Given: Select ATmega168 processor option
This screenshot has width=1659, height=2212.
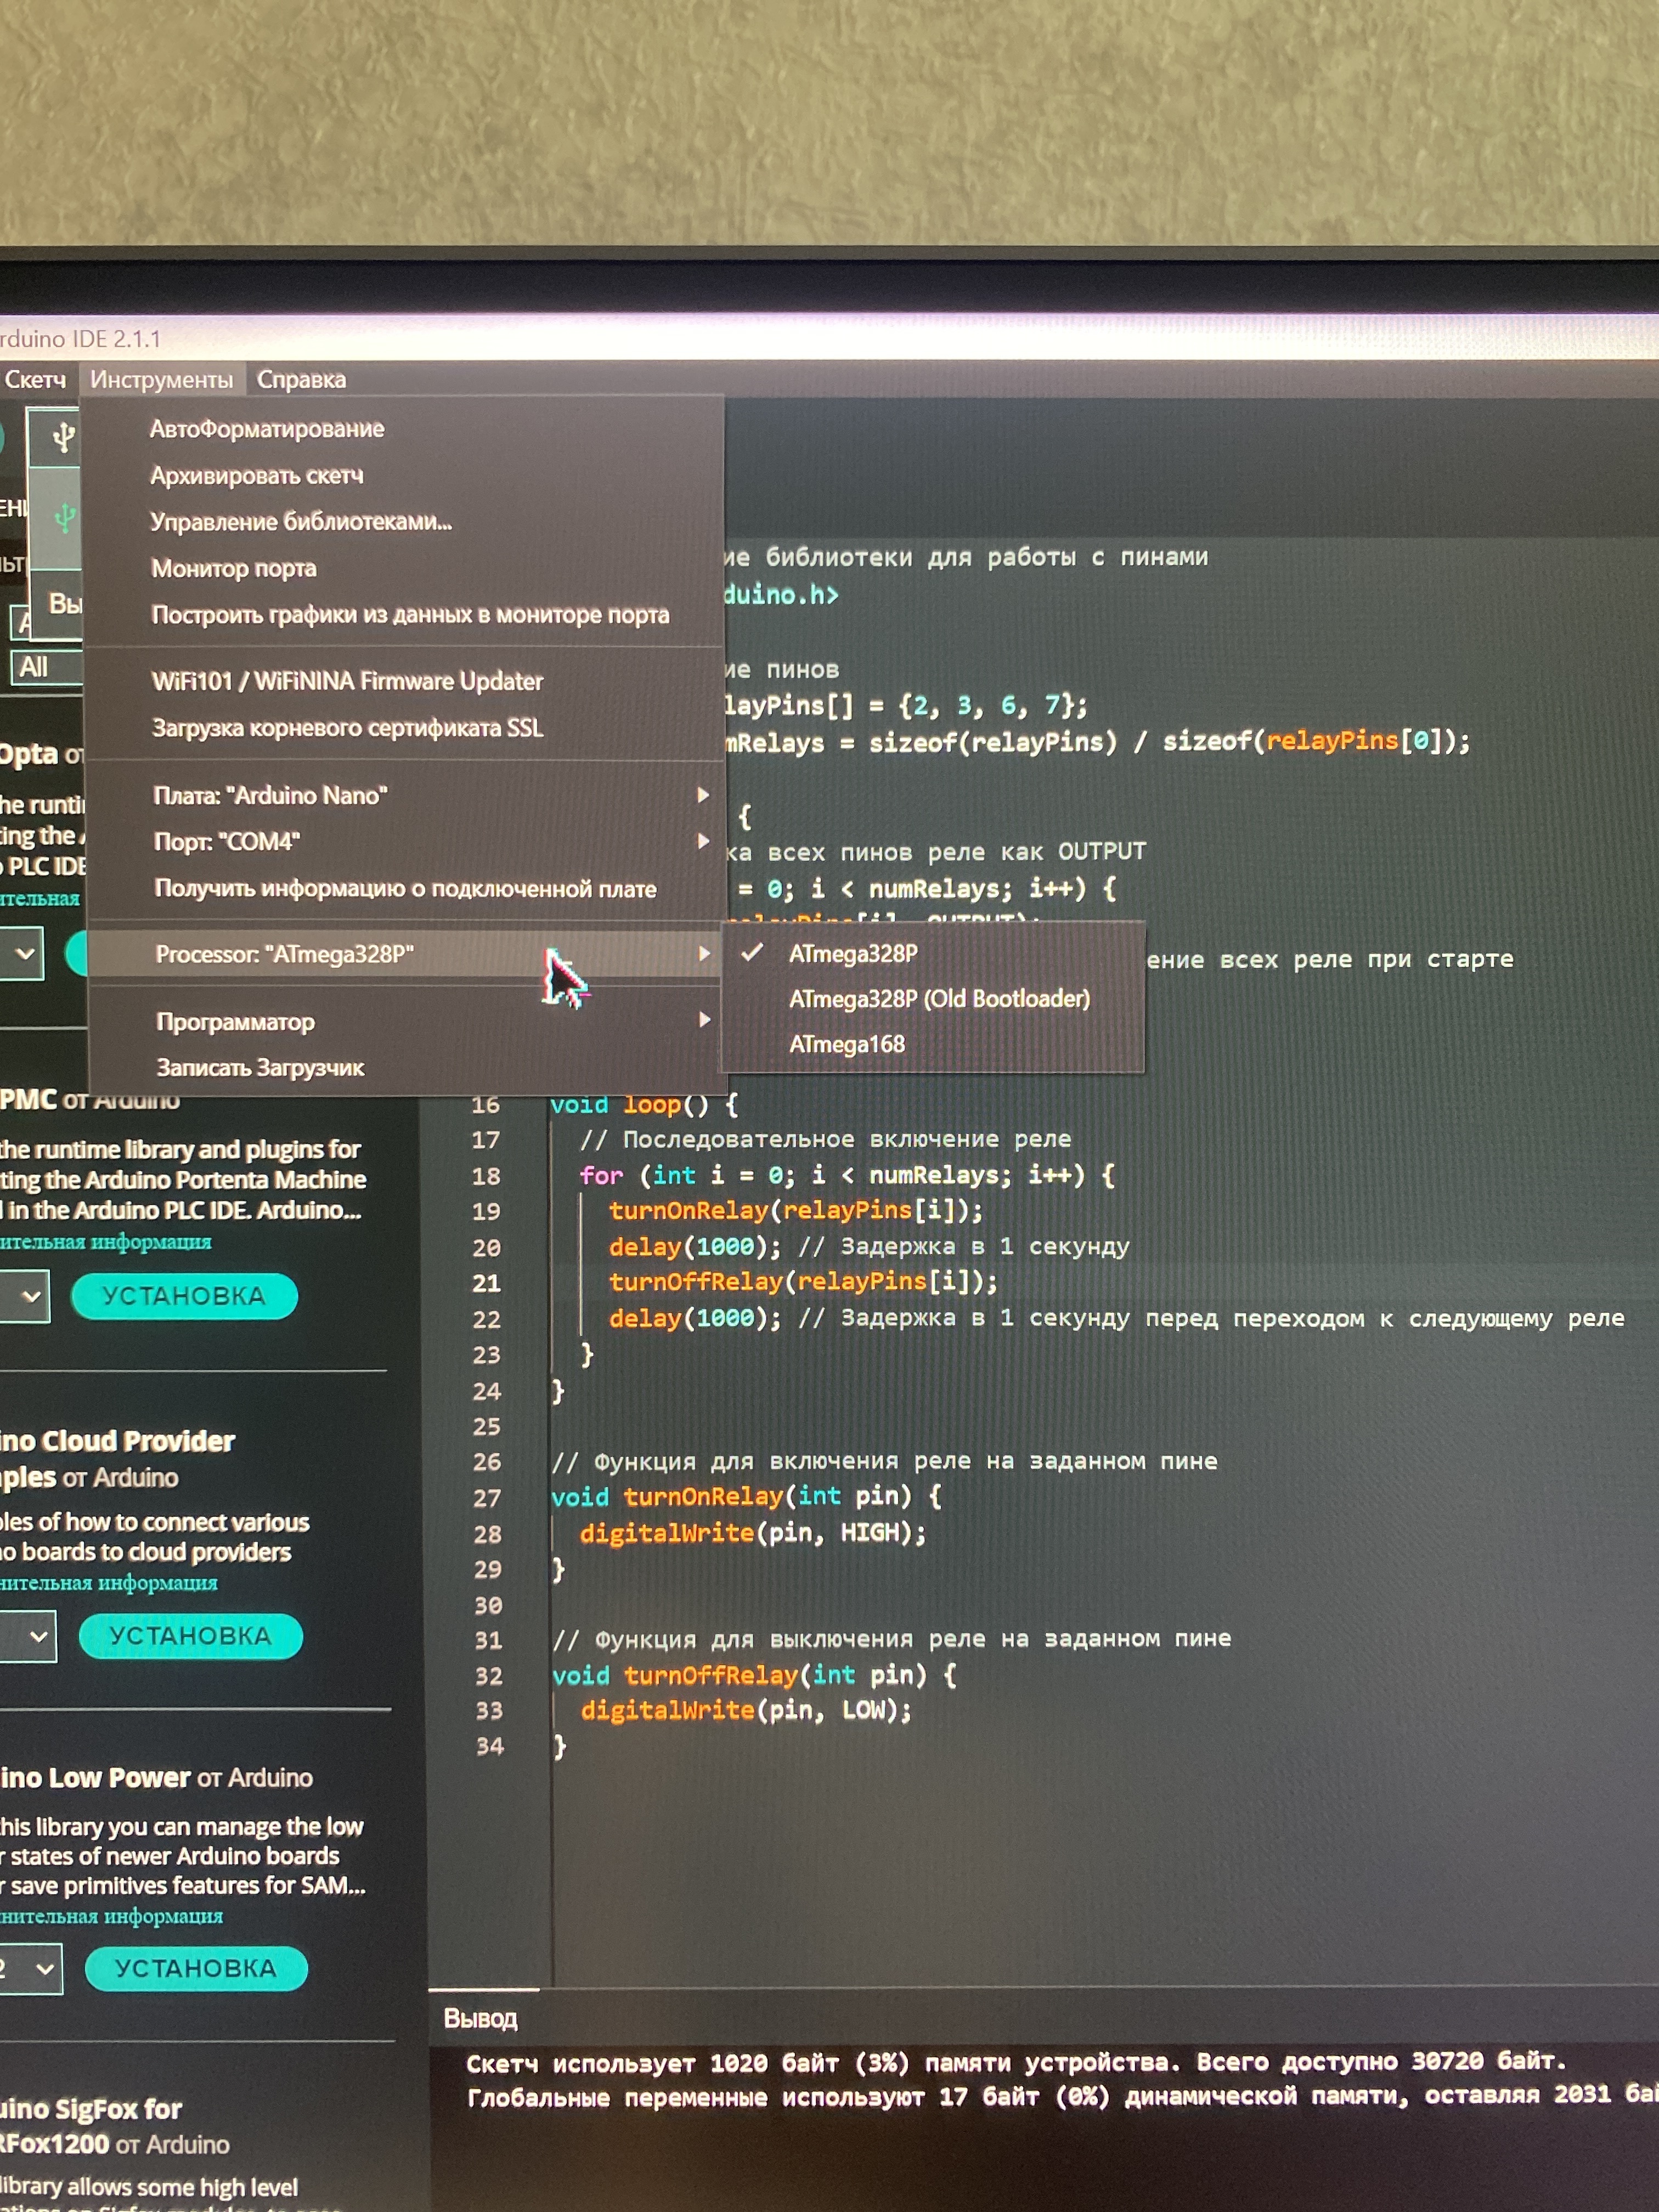Looking at the screenshot, I should (x=847, y=1045).
